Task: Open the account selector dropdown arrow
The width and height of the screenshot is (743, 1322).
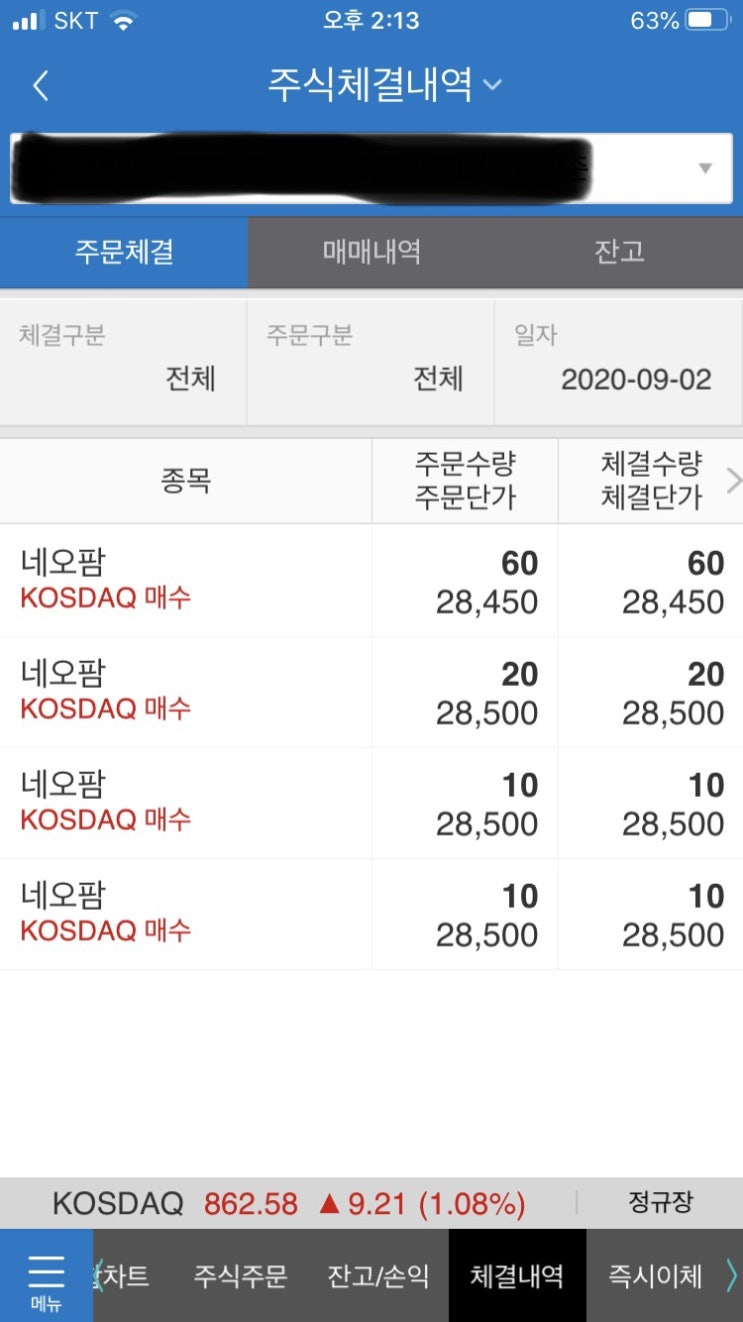Action: [x=705, y=168]
